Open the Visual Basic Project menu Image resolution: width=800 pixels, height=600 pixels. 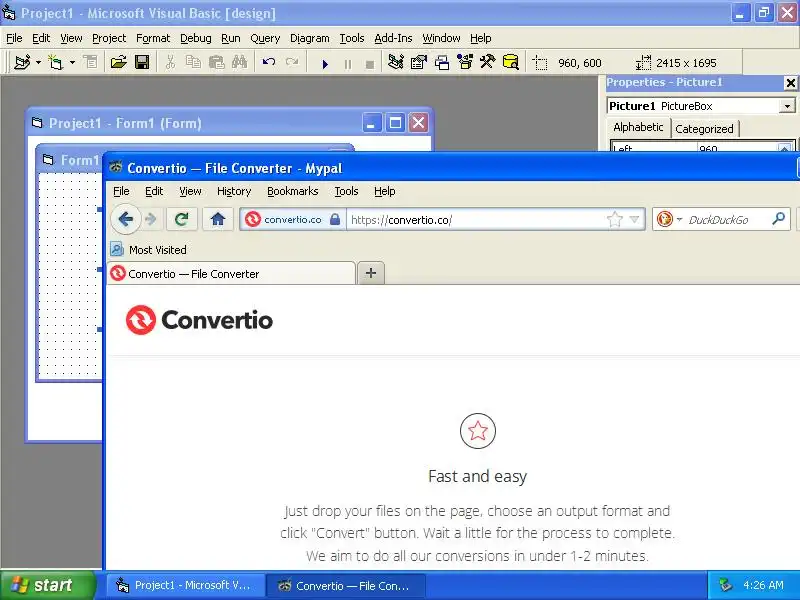(109, 38)
